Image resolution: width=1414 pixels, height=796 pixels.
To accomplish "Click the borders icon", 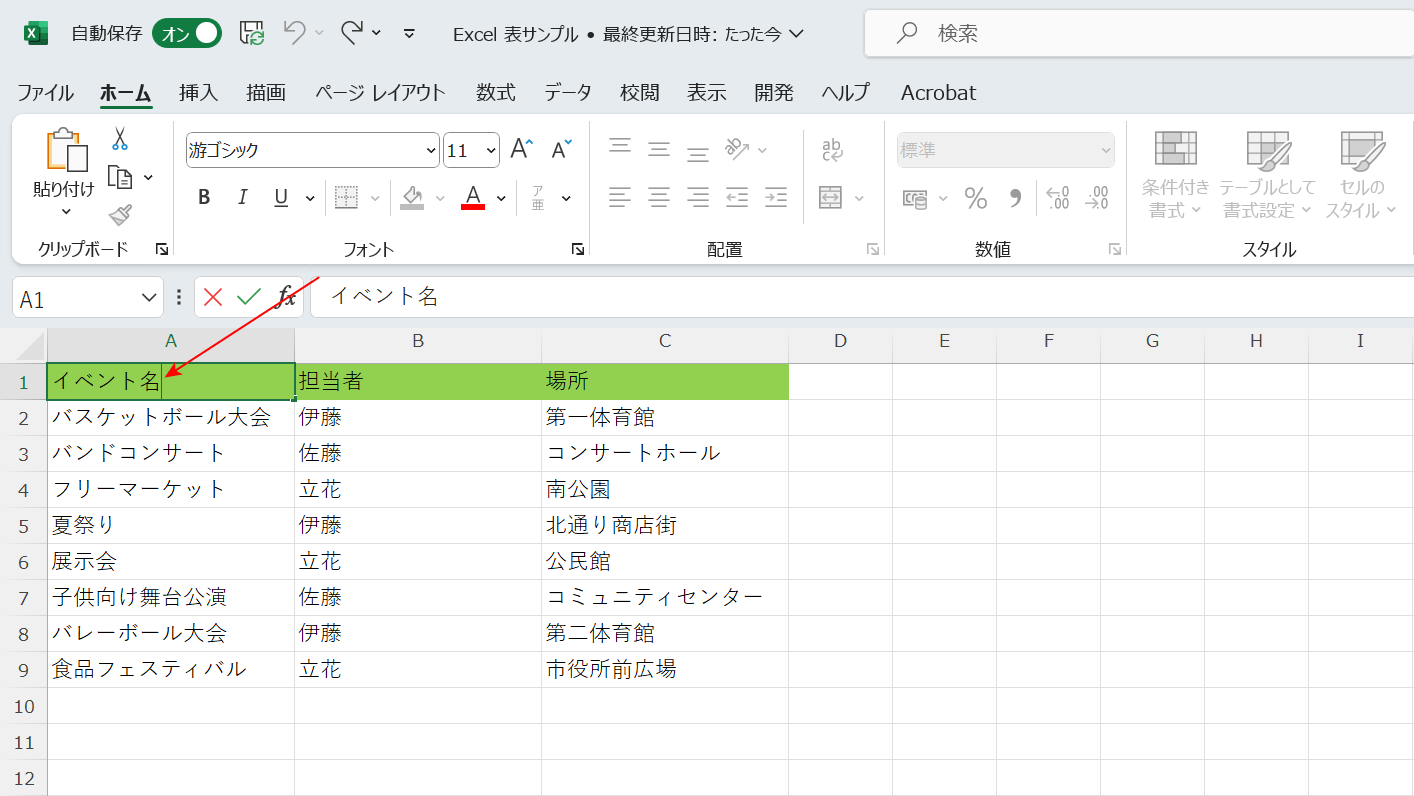I will [x=346, y=198].
